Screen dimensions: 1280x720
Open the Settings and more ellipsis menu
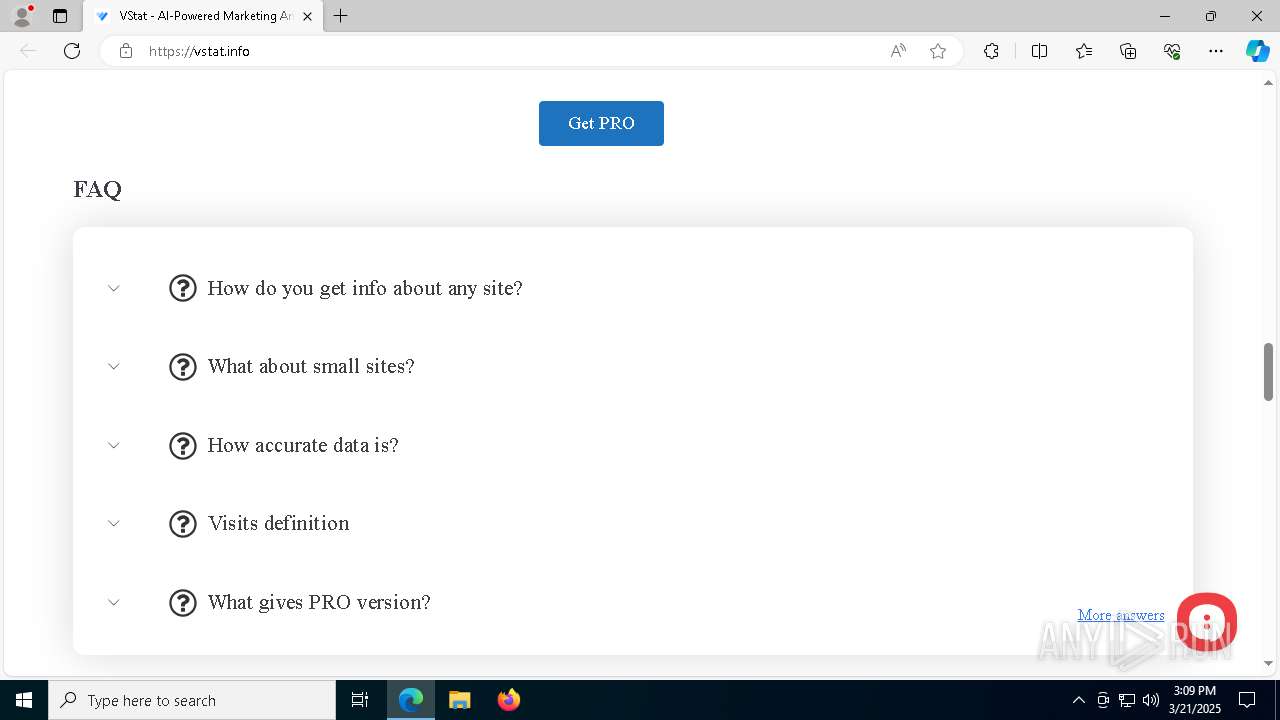pyautogui.click(x=1216, y=51)
